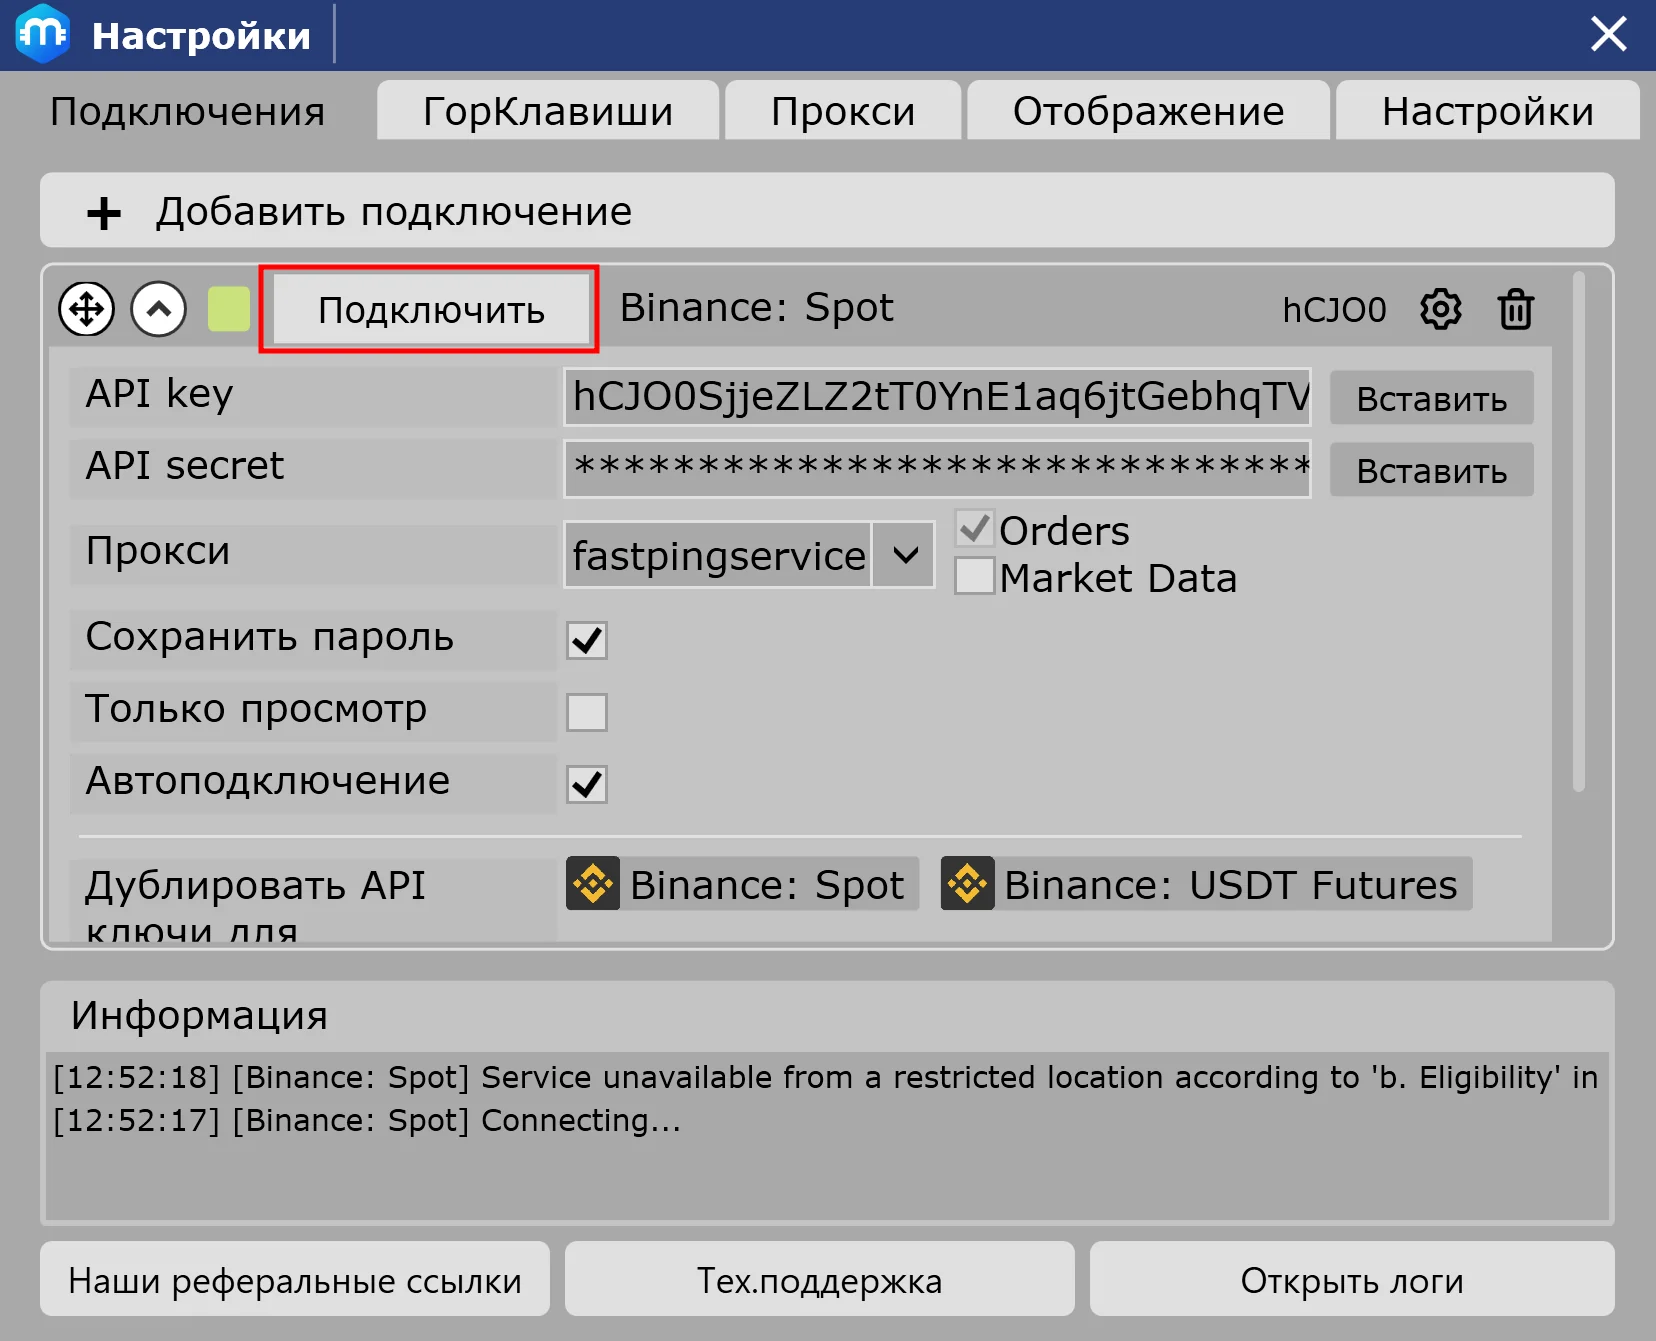Click Binance USDT Futures duplicate icon

[967, 884]
